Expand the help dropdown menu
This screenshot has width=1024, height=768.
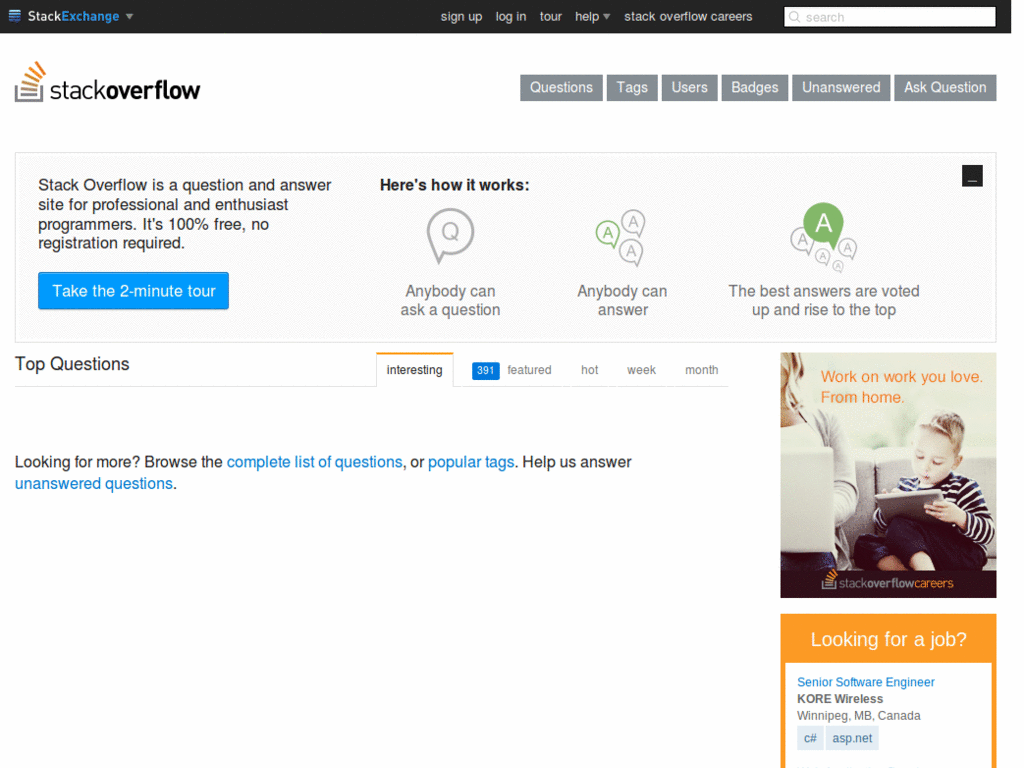coord(592,16)
